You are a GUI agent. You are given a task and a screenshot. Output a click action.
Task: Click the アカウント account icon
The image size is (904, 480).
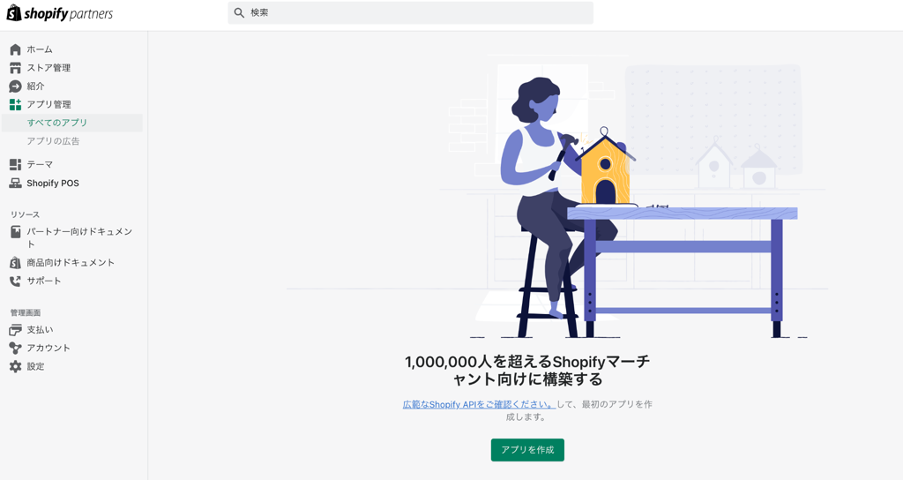(x=16, y=348)
